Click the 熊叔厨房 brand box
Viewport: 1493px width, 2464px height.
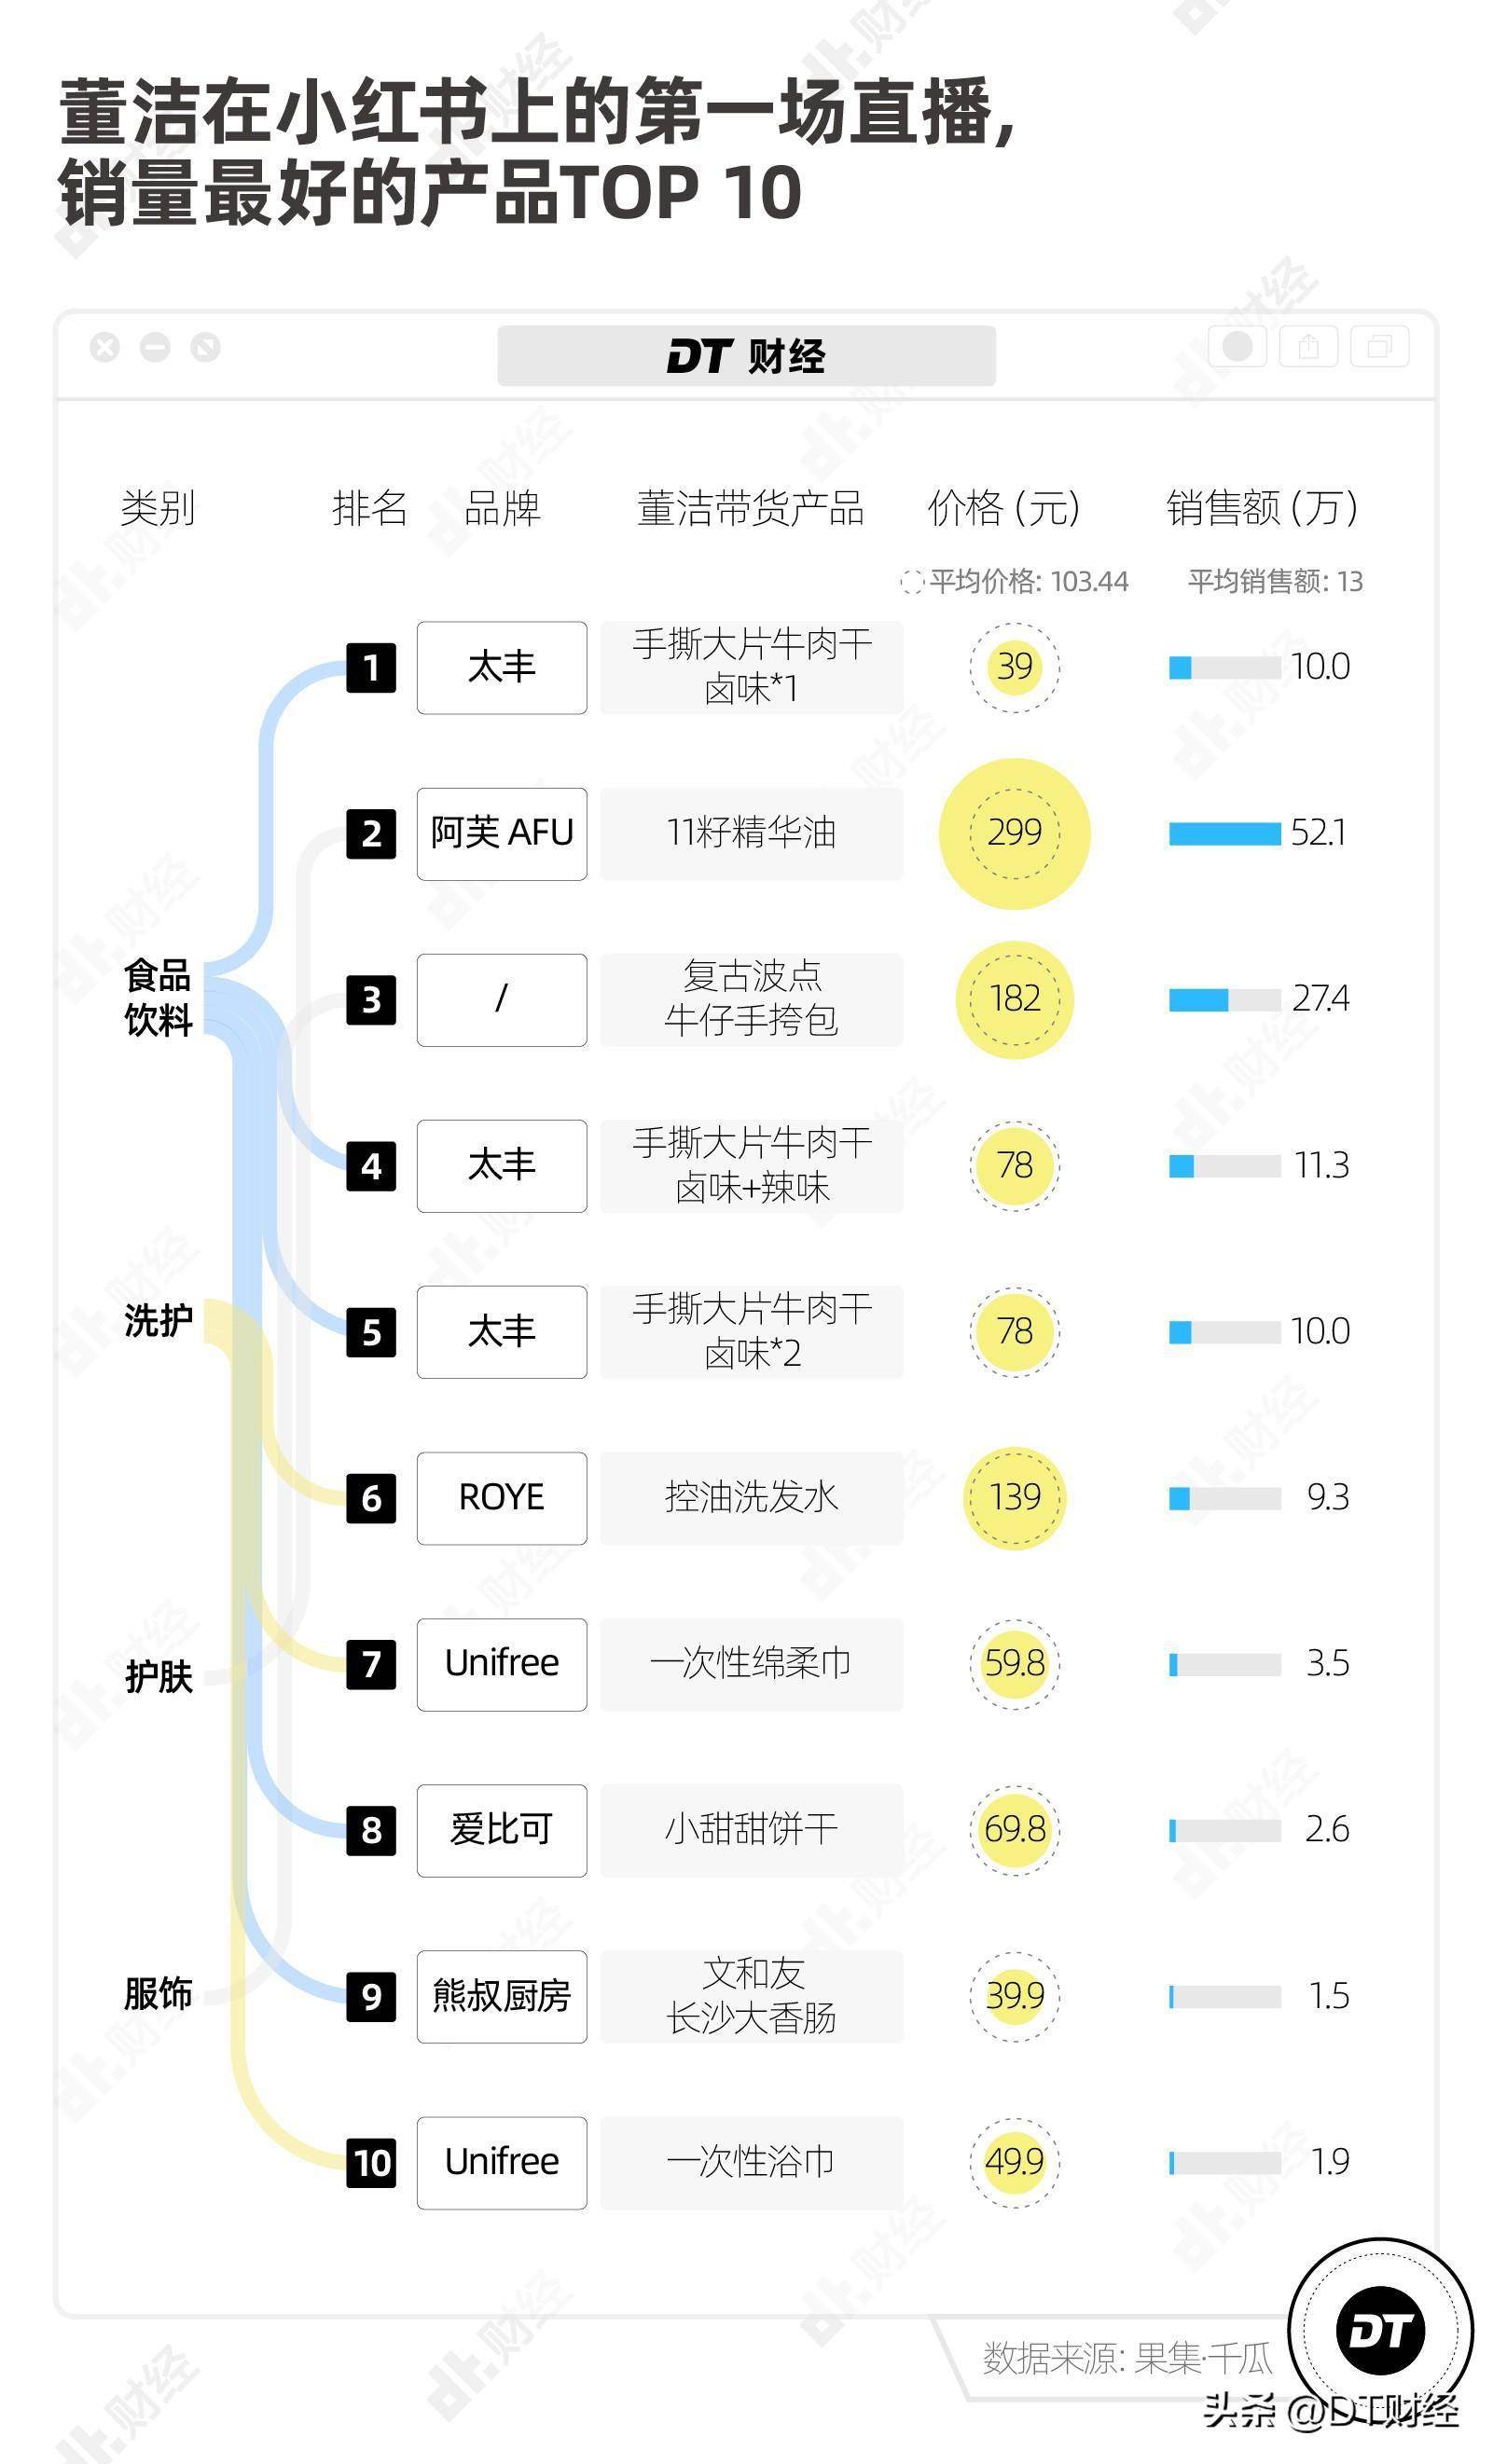click(x=501, y=1996)
